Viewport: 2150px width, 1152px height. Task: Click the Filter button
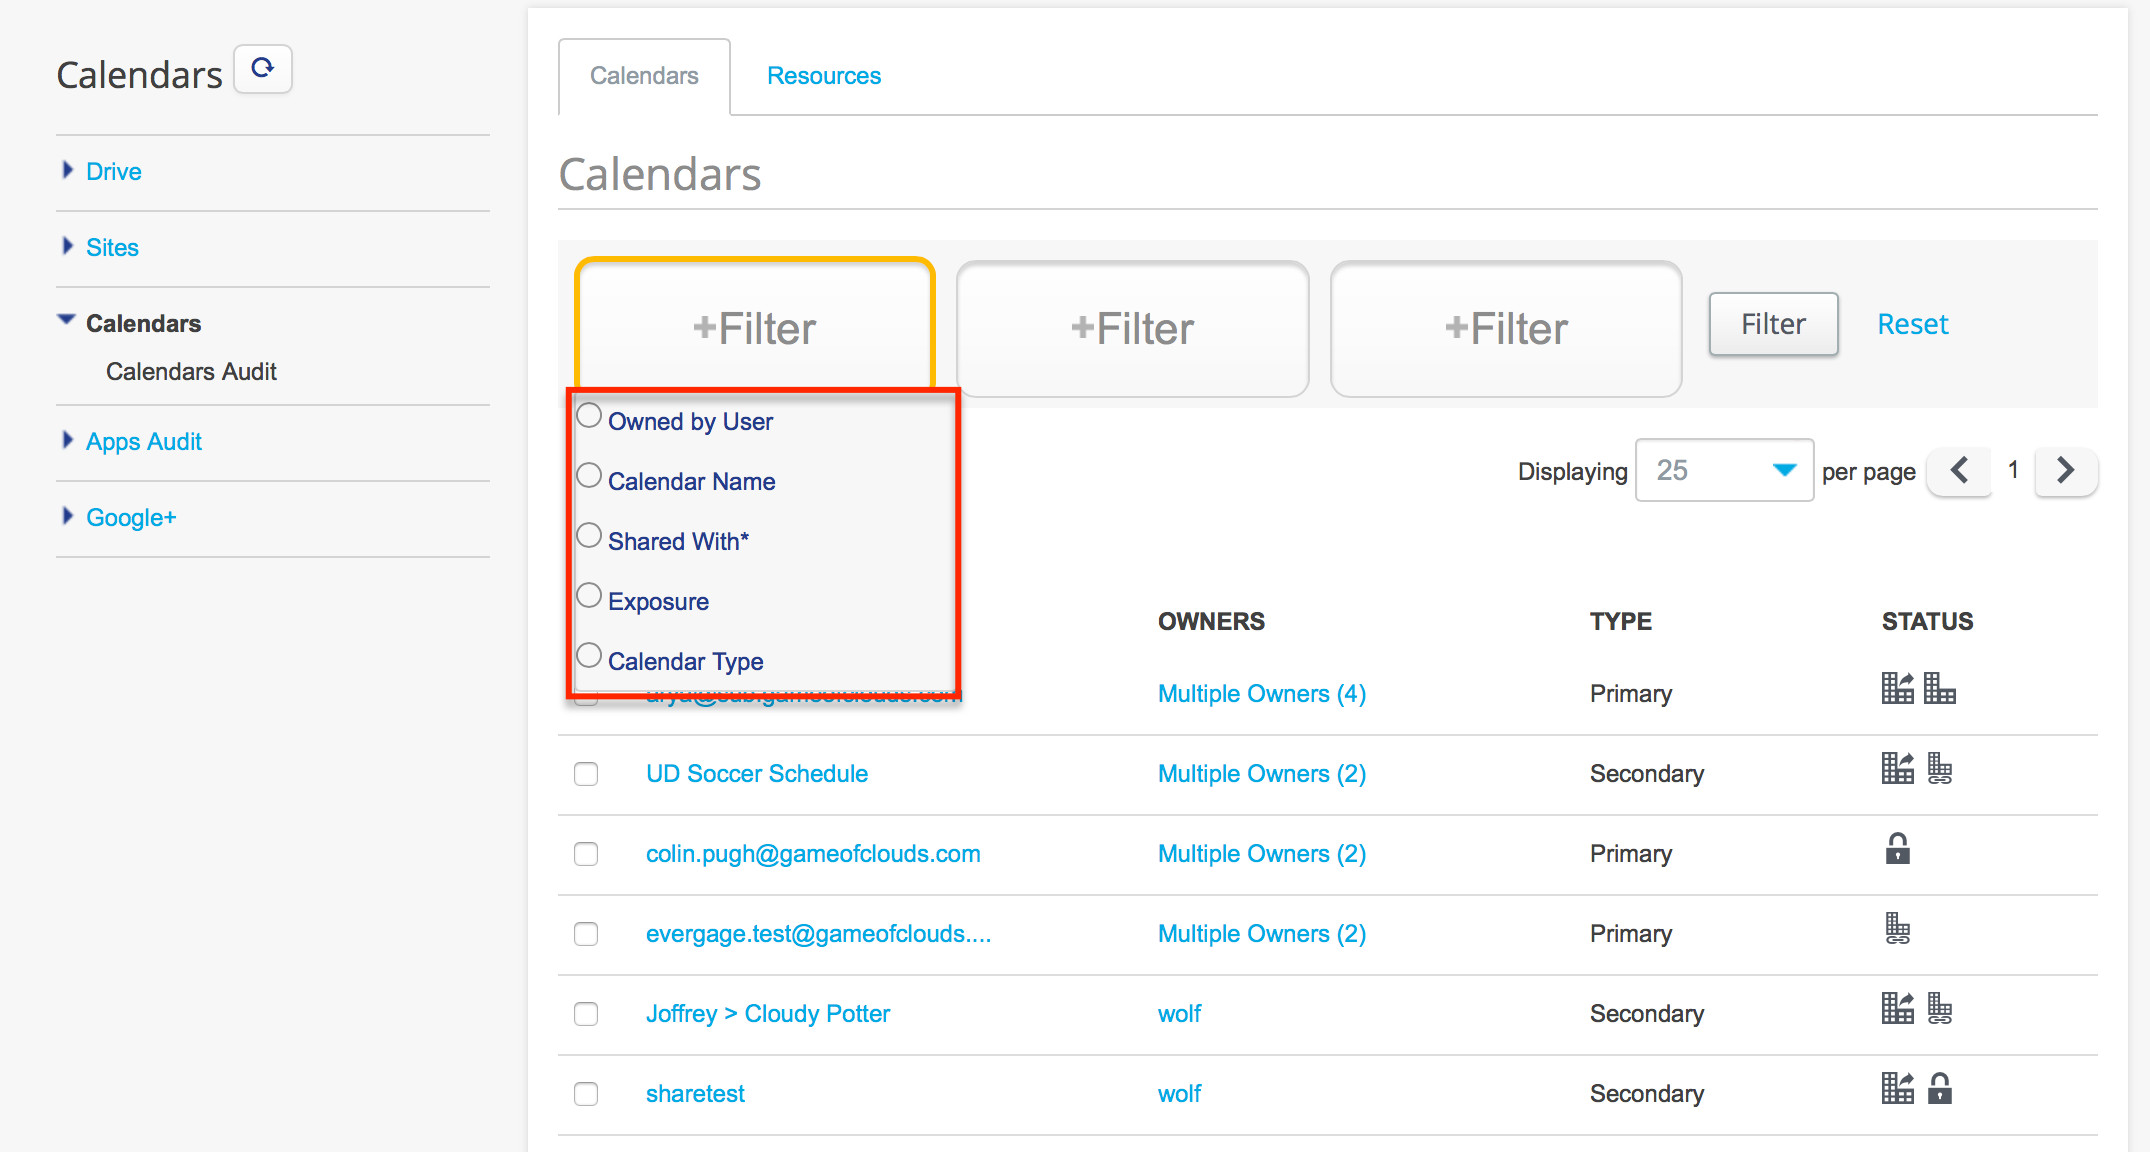point(1773,324)
